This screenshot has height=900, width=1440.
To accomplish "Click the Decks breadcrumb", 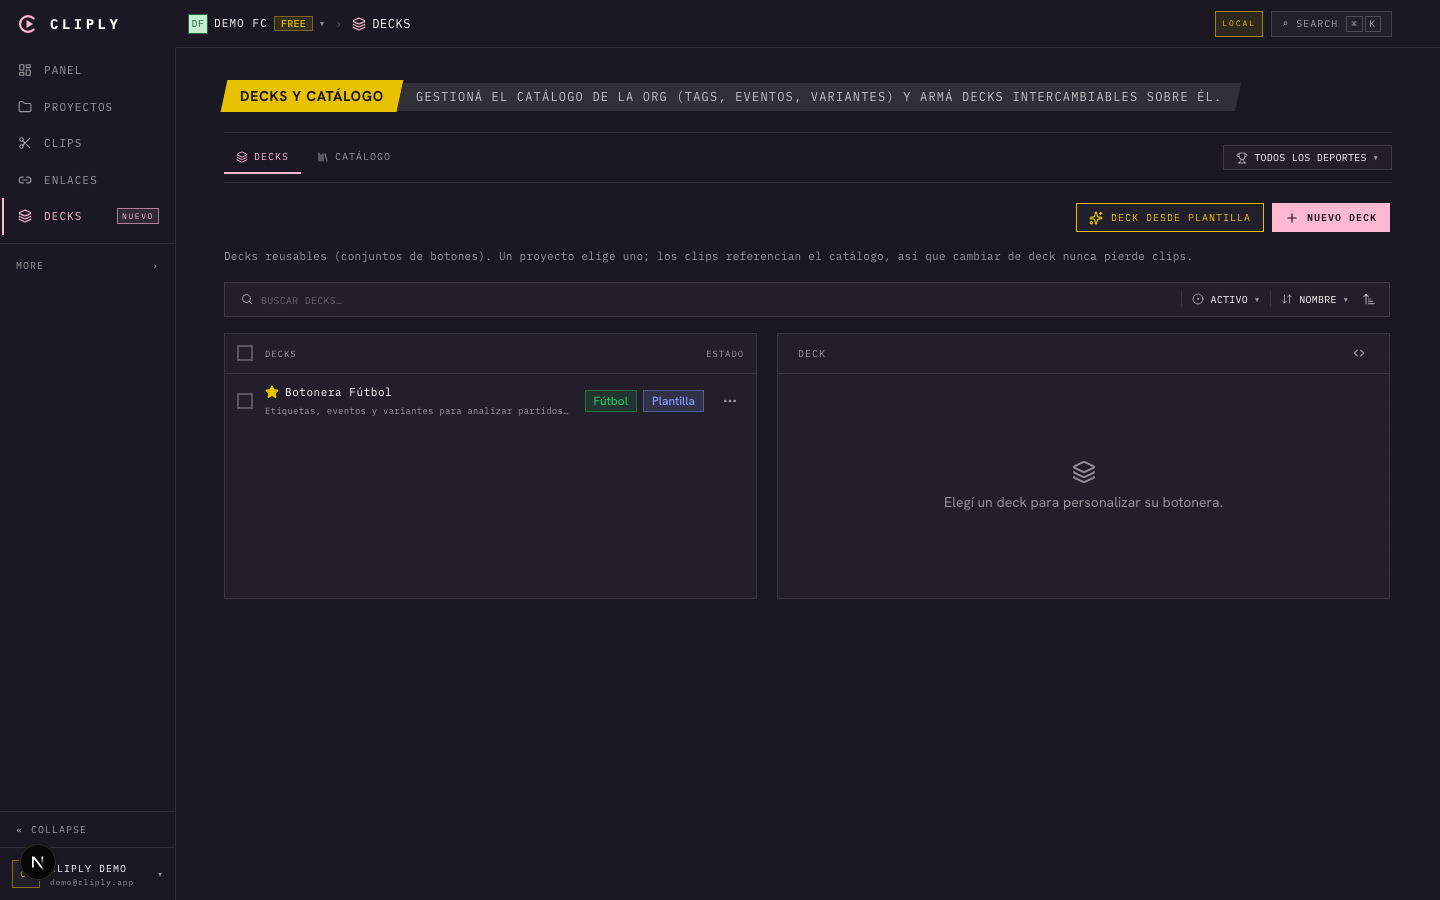I will click(x=381, y=23).
